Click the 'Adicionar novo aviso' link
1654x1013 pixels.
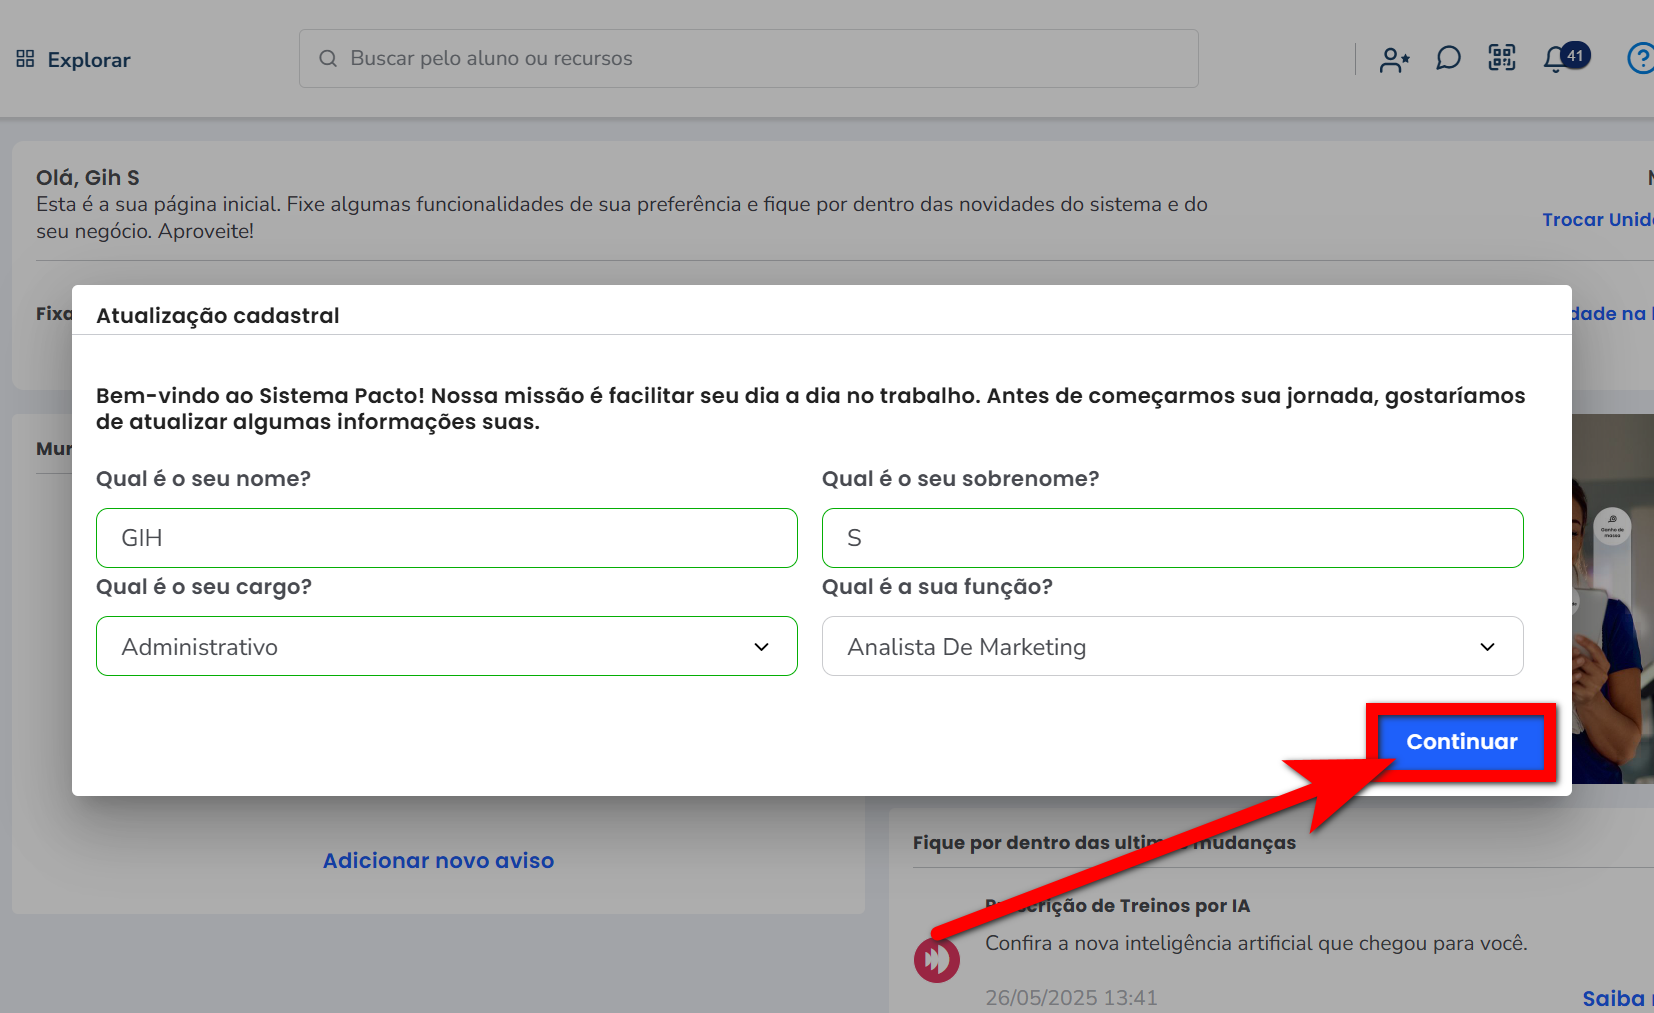click(x=438, y=861)
